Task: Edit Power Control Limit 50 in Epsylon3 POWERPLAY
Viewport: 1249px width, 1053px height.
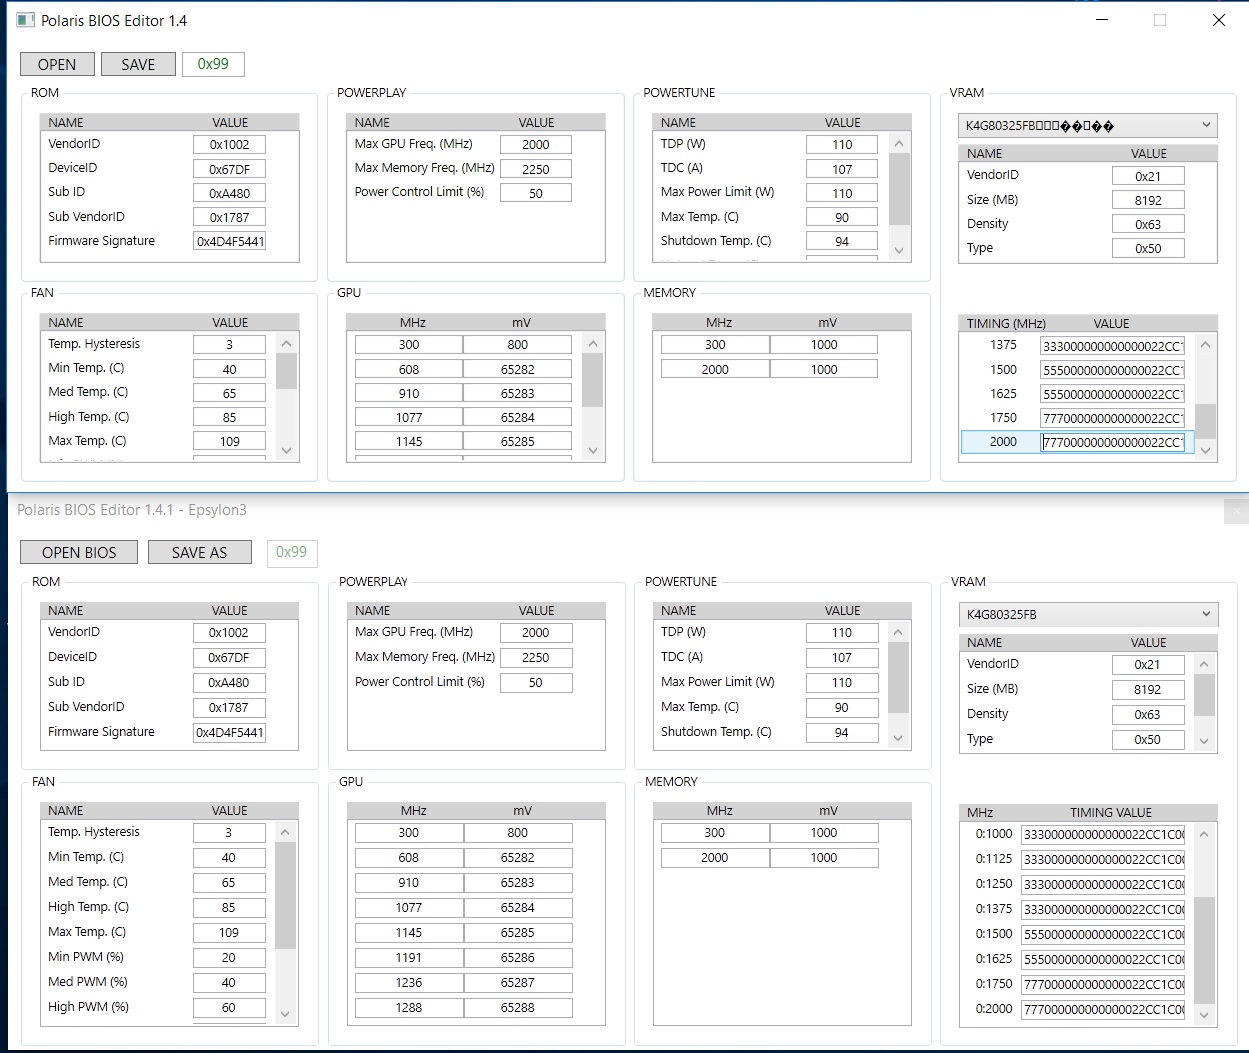Action: [x=535, y=682]
